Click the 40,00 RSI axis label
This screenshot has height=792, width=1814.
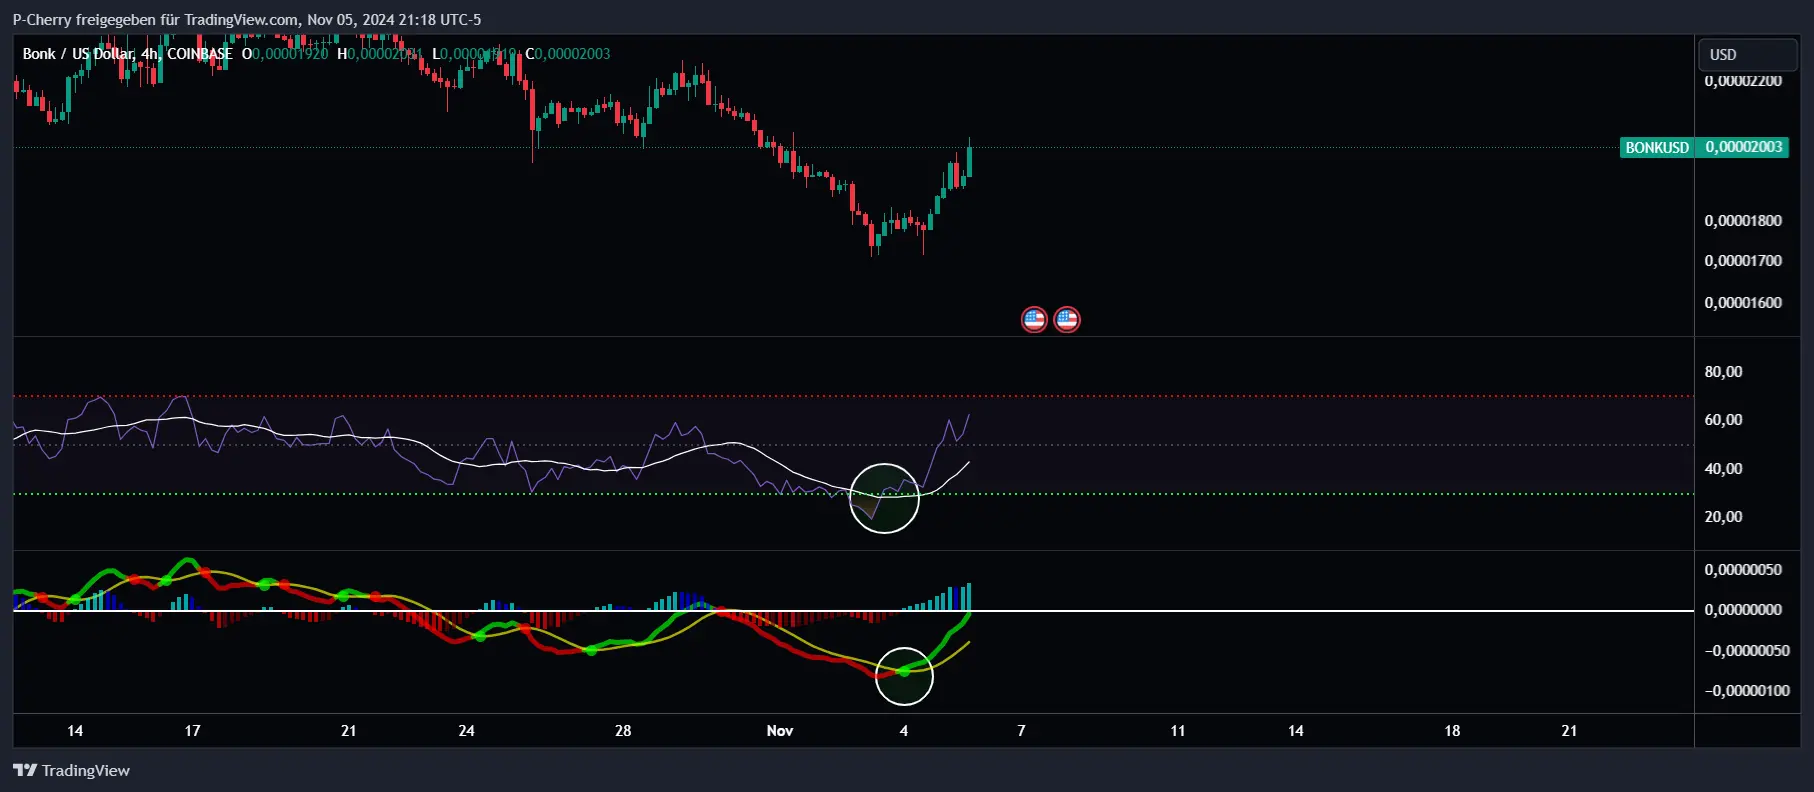1723,469
